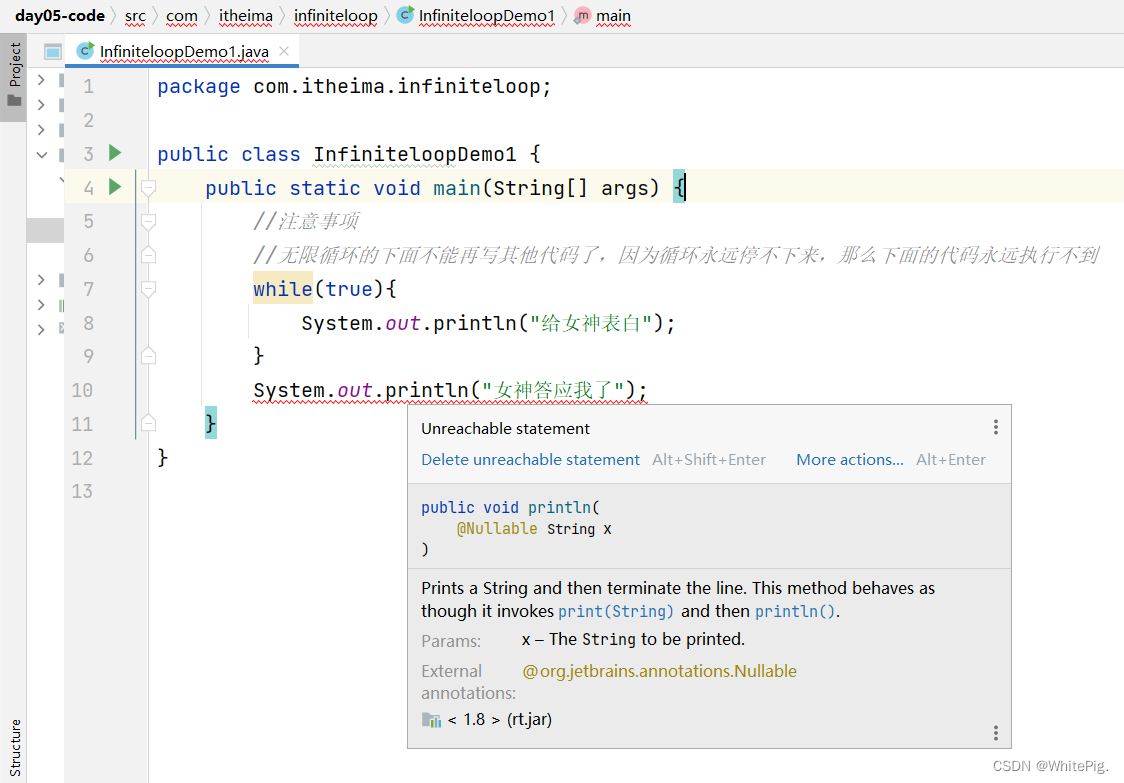Expand the first collapsed project tree node
Image resolution: width=1124 pixels, height=783 pixels.
point(41,79)
